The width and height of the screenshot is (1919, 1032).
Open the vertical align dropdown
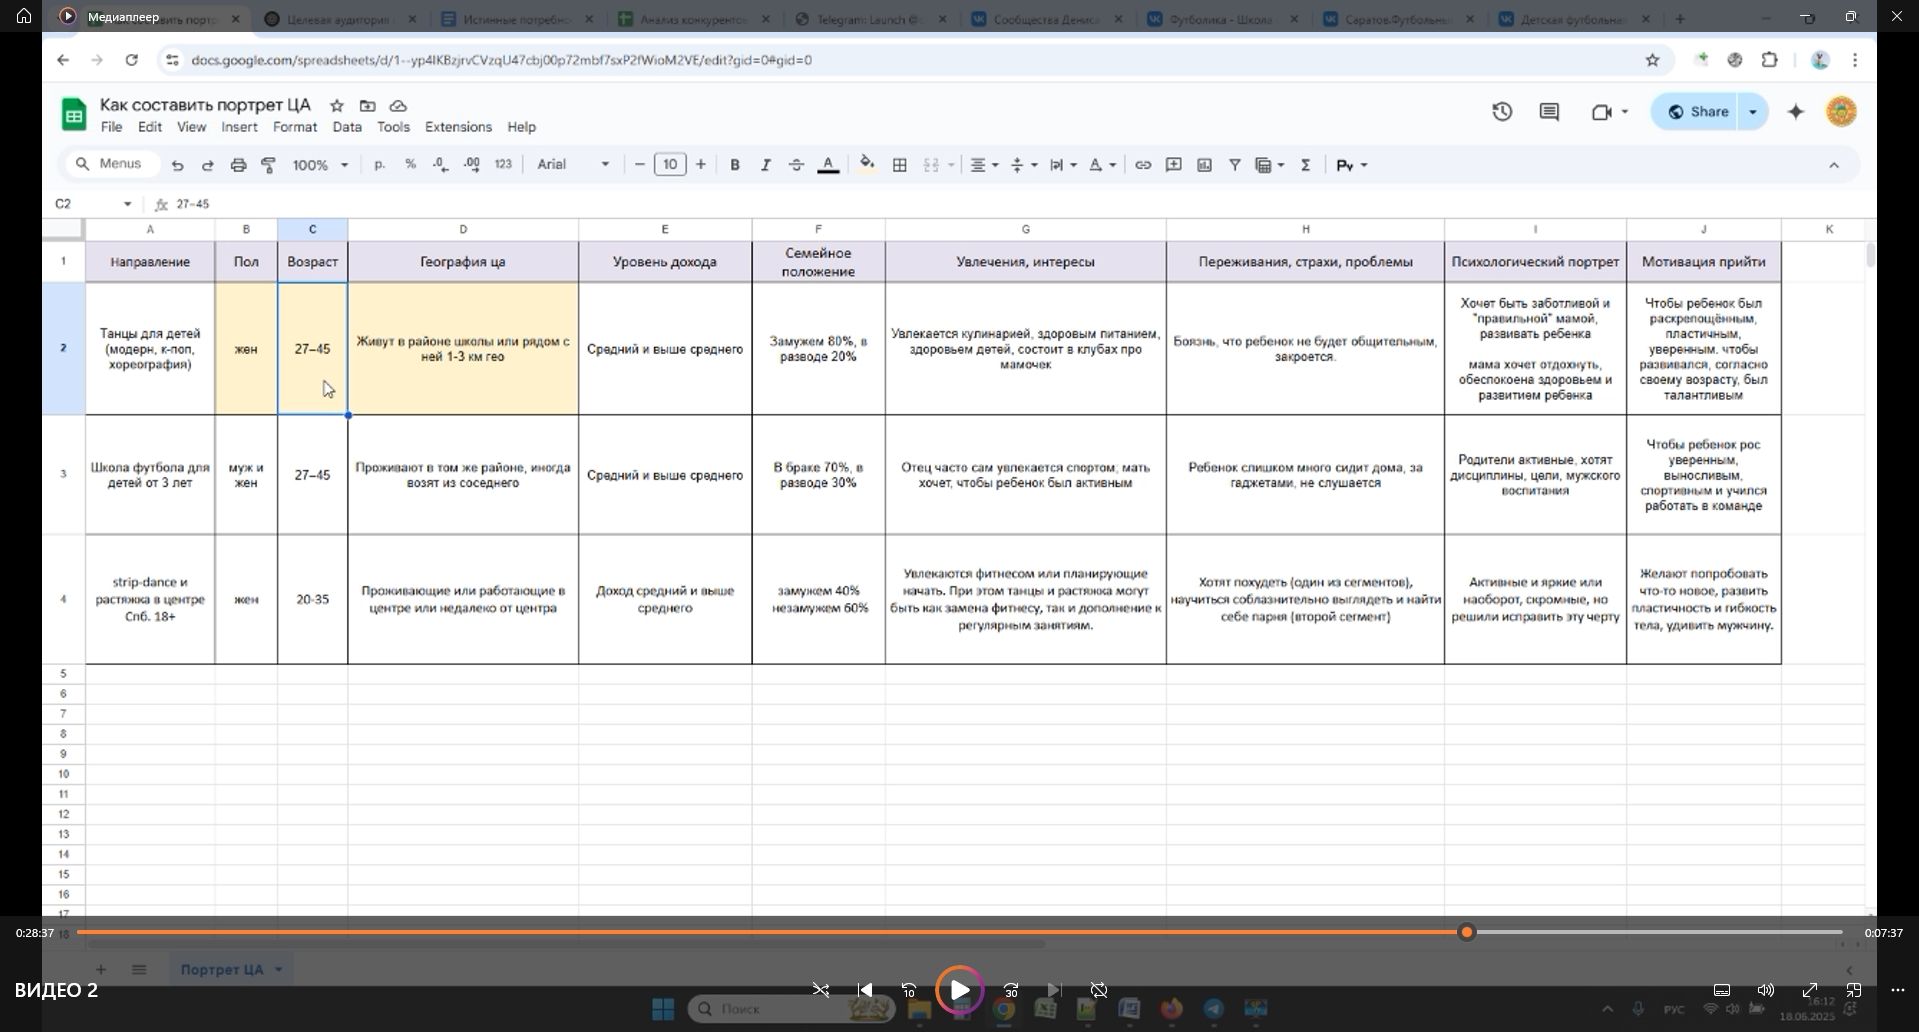pos(1024,165)
